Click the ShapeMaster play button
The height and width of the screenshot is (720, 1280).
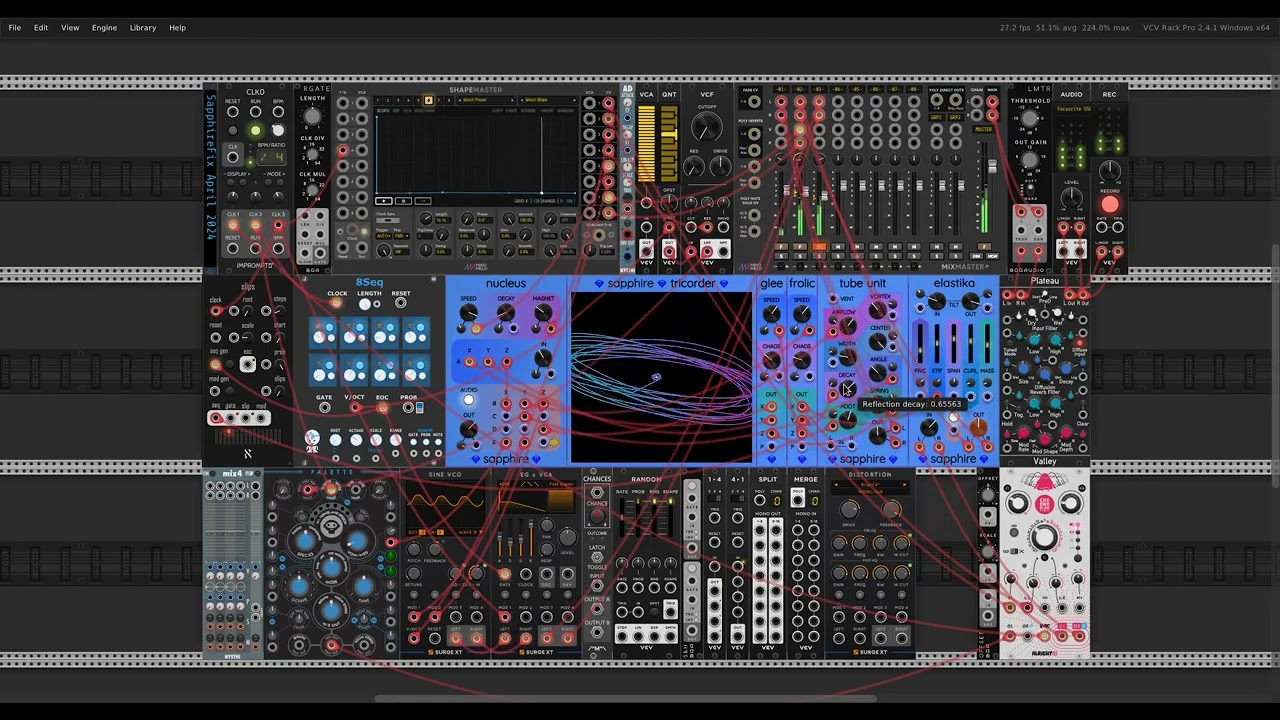point(384,201)
